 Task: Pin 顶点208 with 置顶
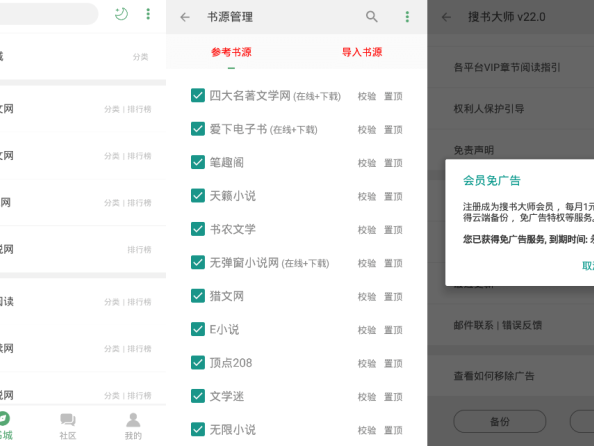(x=393, y=363)
